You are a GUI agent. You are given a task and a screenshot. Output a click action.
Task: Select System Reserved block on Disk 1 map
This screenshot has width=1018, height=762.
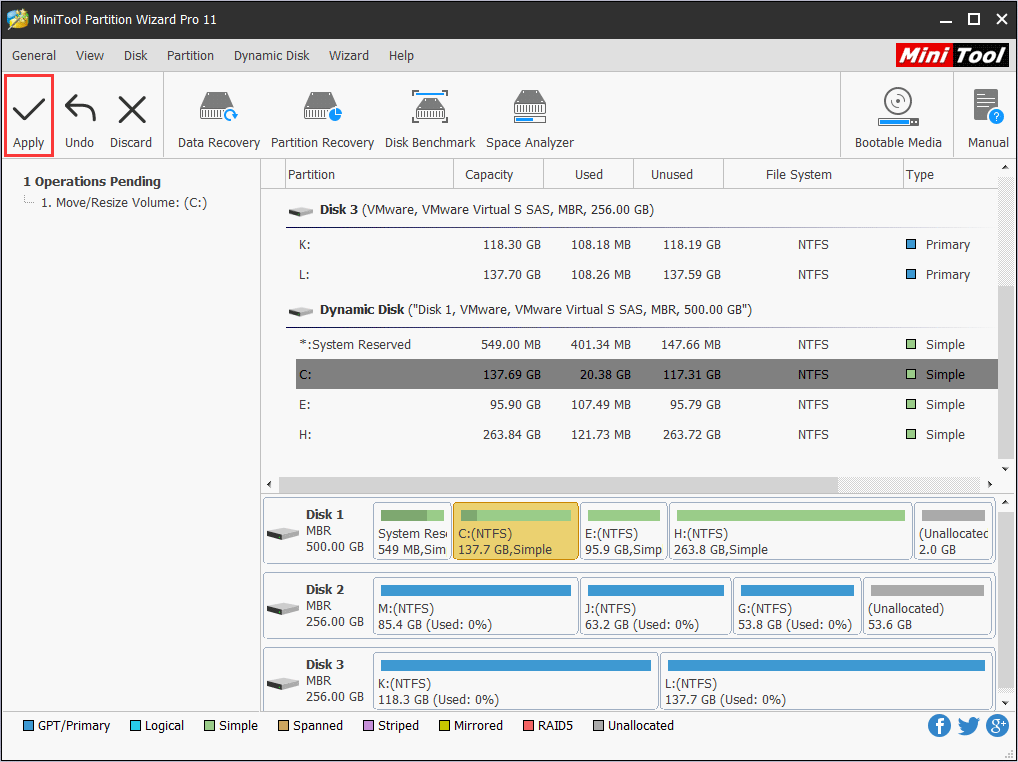point(412,532)
